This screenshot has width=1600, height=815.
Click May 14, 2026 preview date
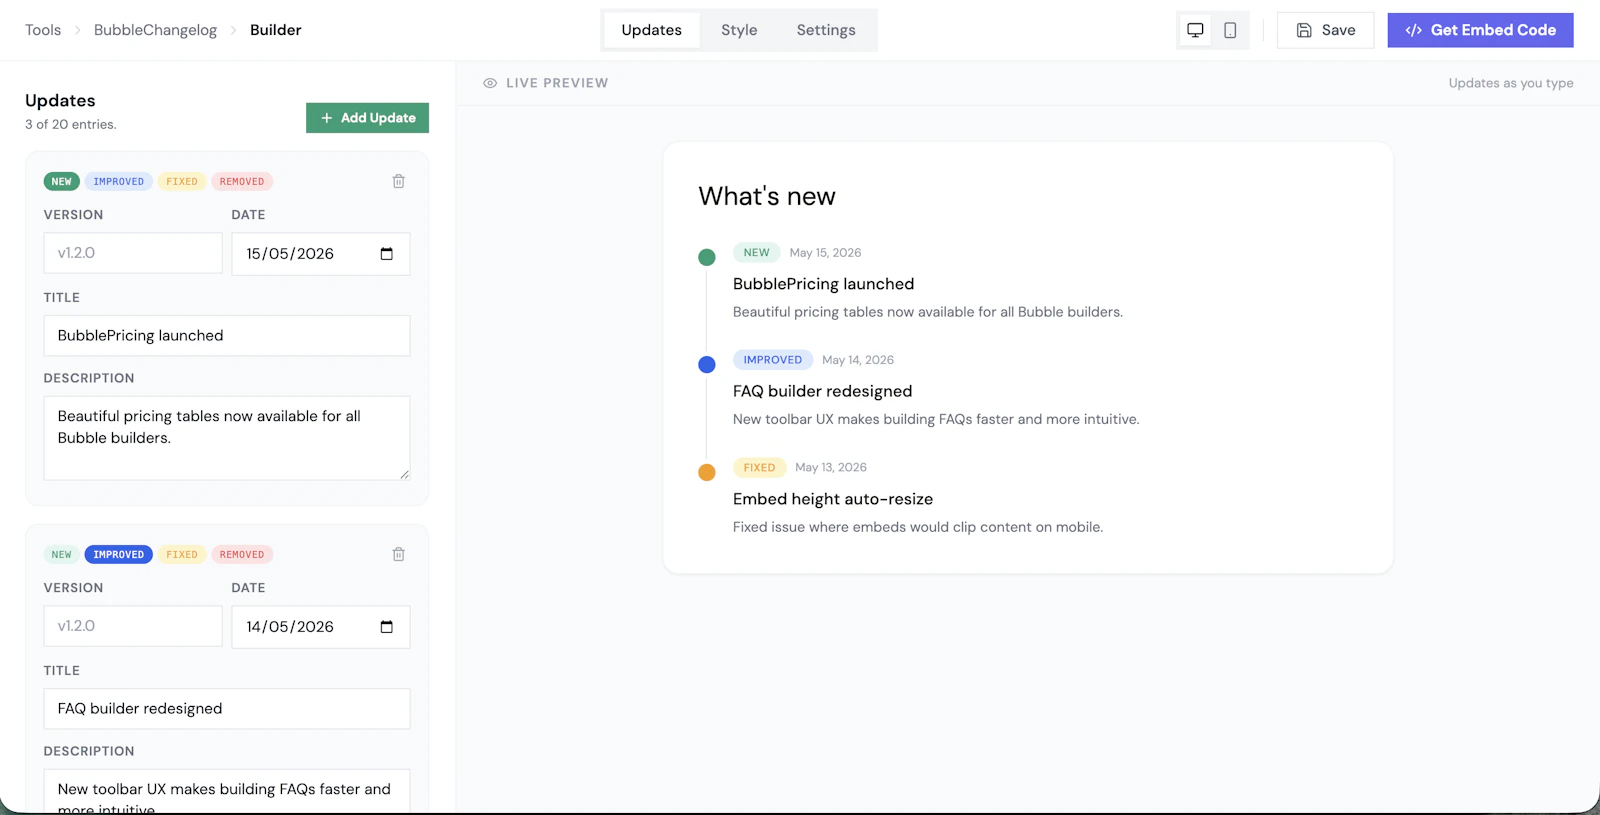pyautogui.click(x=858, y=360)
